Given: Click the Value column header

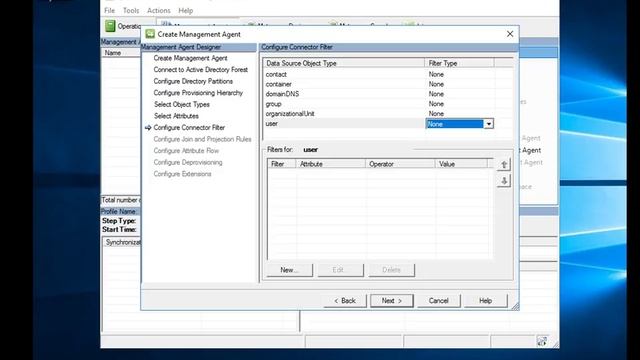Looking at the screenshot, I should coord(461,164).
